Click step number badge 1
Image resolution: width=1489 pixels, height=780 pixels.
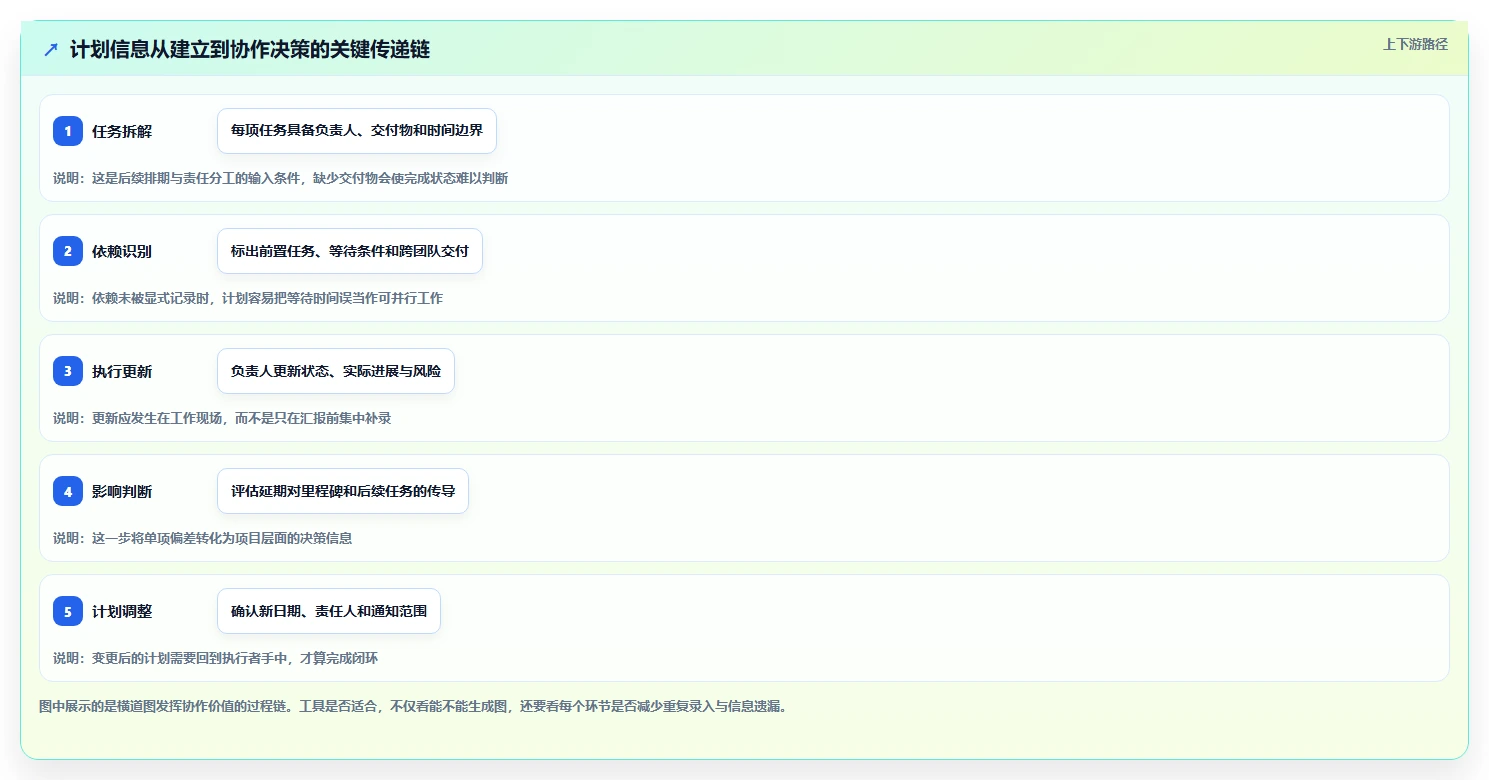(x=68, y=131)
